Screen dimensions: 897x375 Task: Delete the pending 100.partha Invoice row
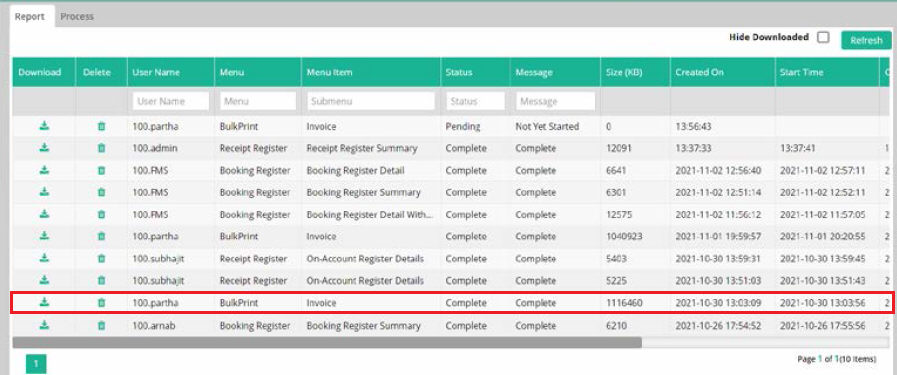[101, 126]
